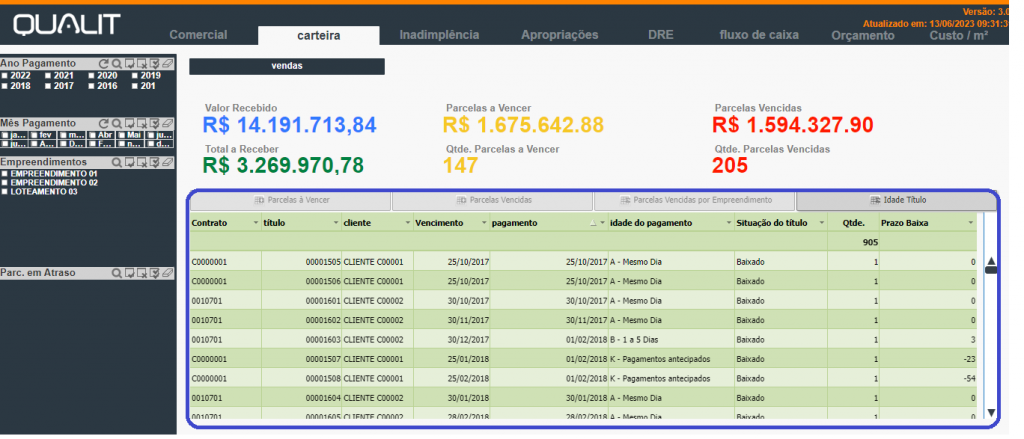Clear Ano Pagamento filter with eraser icon
This screenshot has width=1024, height=439.
[x=168, y=64]
